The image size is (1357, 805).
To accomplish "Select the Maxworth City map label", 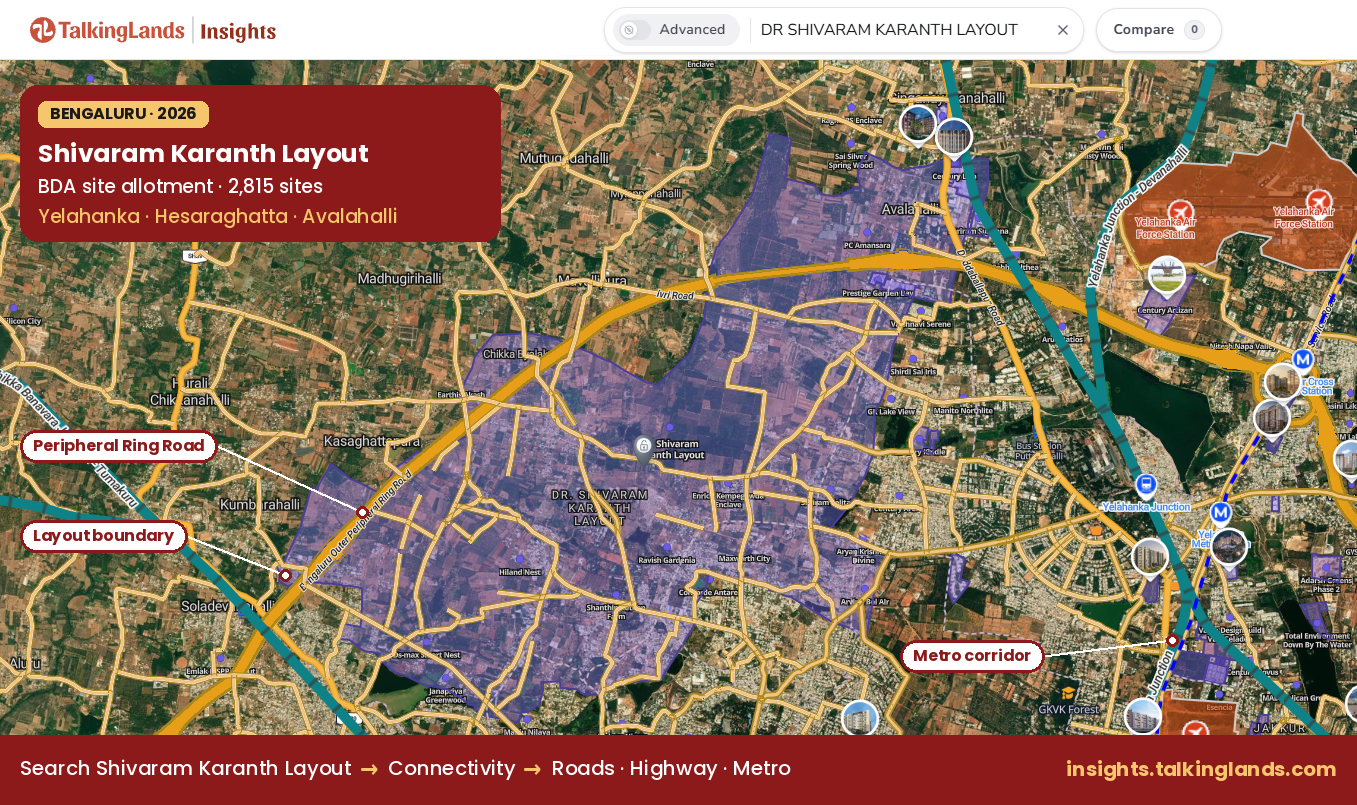I will 745,559.
